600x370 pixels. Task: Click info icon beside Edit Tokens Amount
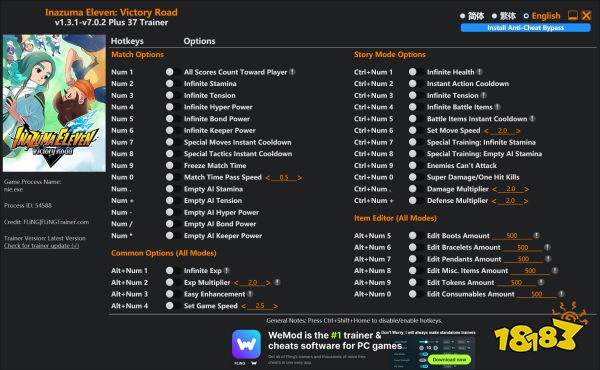coord(541,282)
